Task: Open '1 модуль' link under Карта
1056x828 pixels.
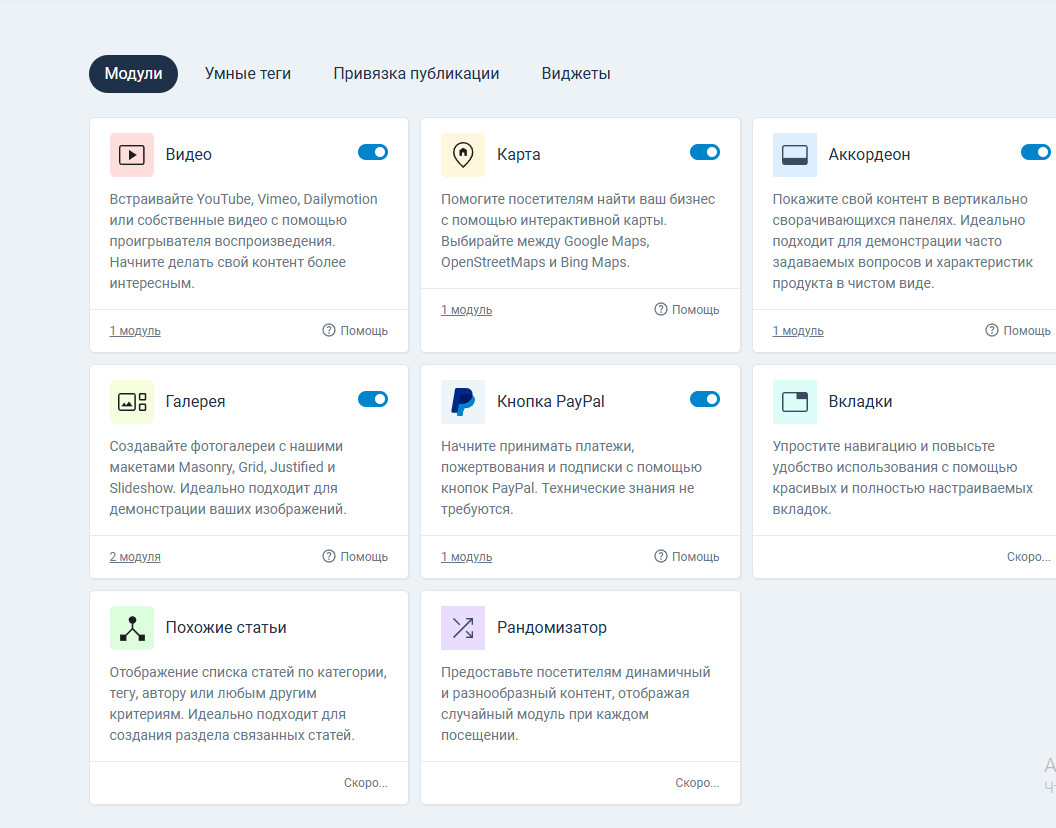Action: tap(467, 310)
